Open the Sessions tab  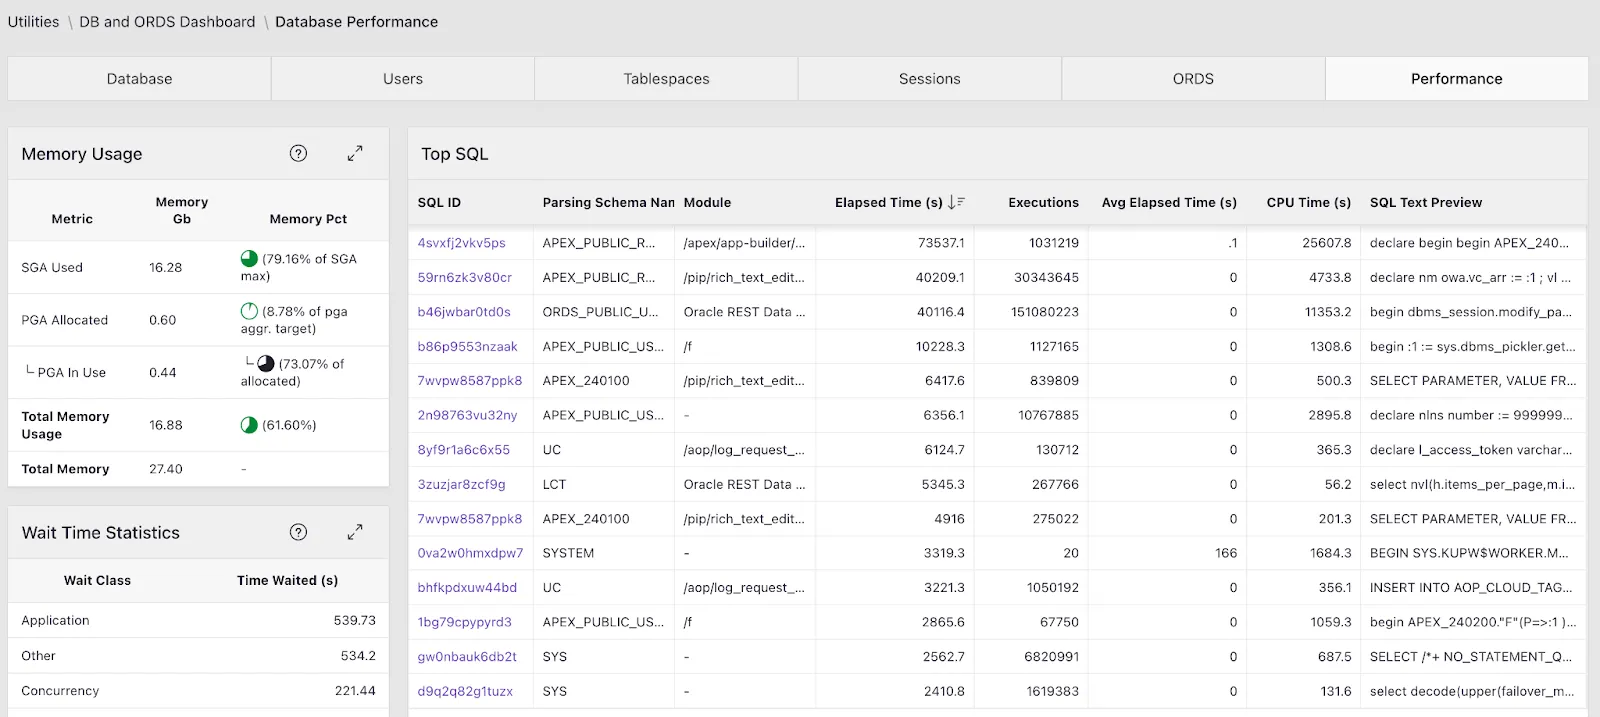929,79
